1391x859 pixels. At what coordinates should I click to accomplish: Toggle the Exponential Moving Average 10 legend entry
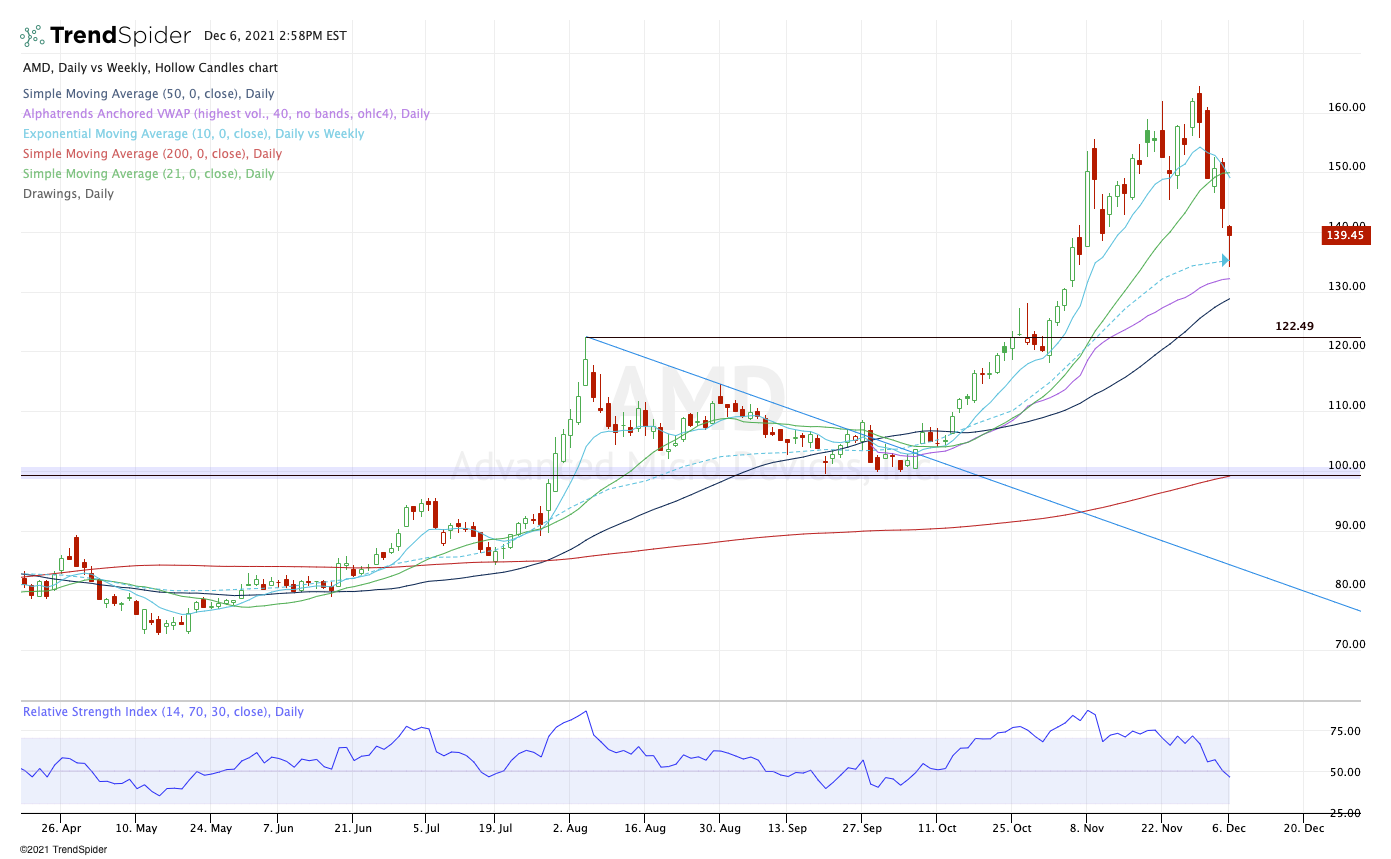[193, 134]
